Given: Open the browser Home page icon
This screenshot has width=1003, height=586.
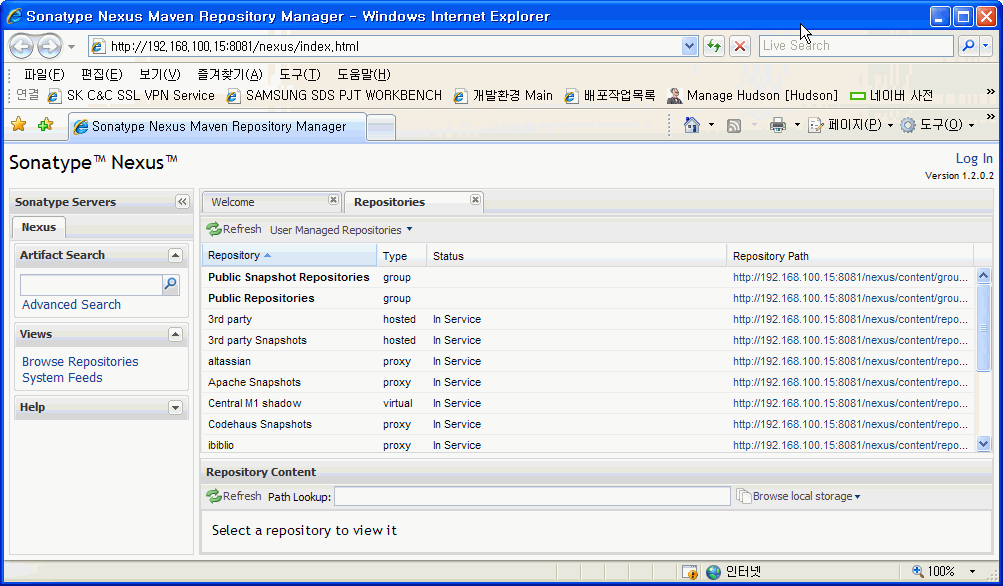Looking at the screenshot, I should (691, 125).
